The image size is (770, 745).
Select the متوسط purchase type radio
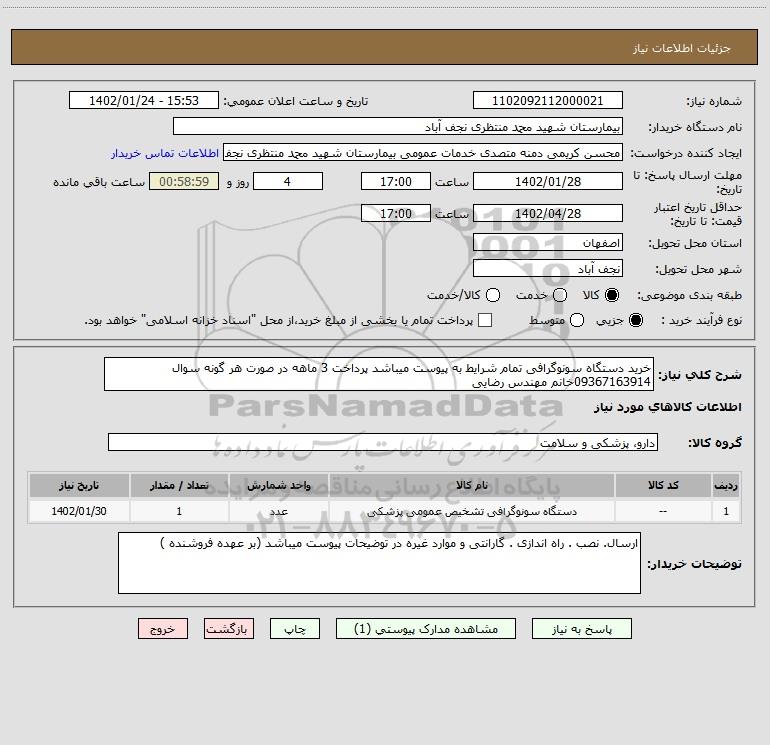click(x=577, y=320)
